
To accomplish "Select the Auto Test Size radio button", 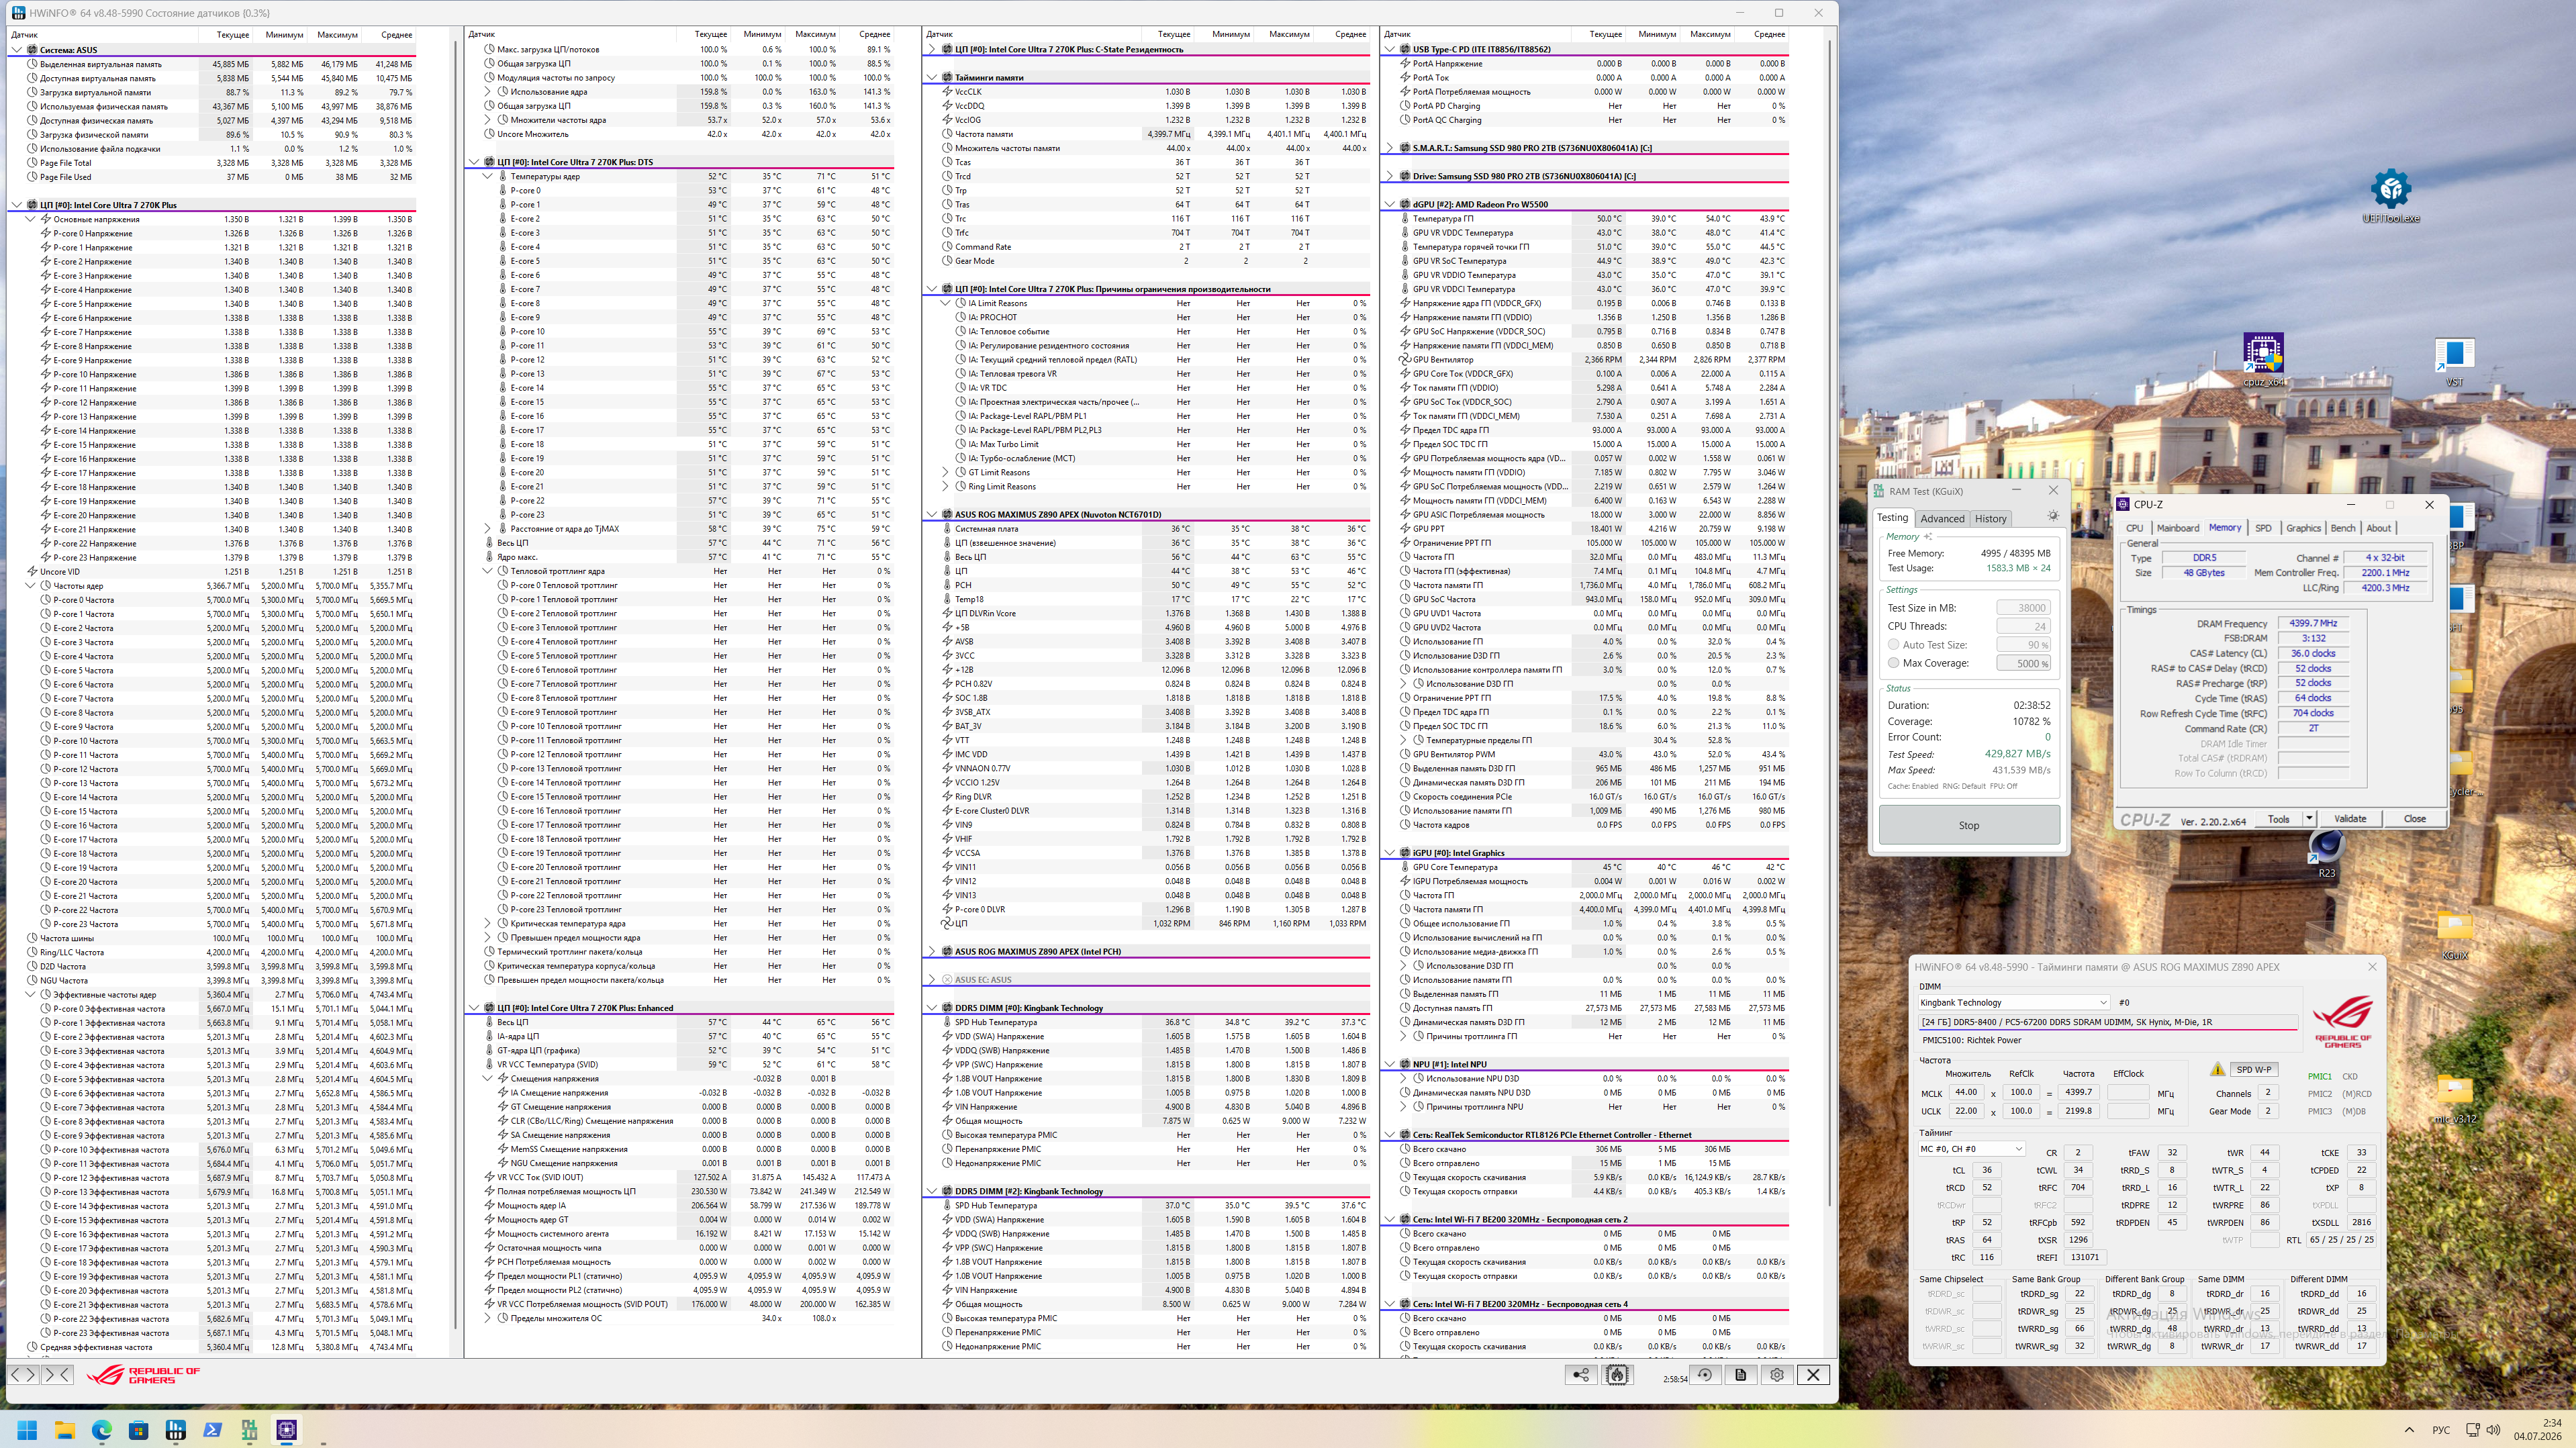I will coord(1893,645).
